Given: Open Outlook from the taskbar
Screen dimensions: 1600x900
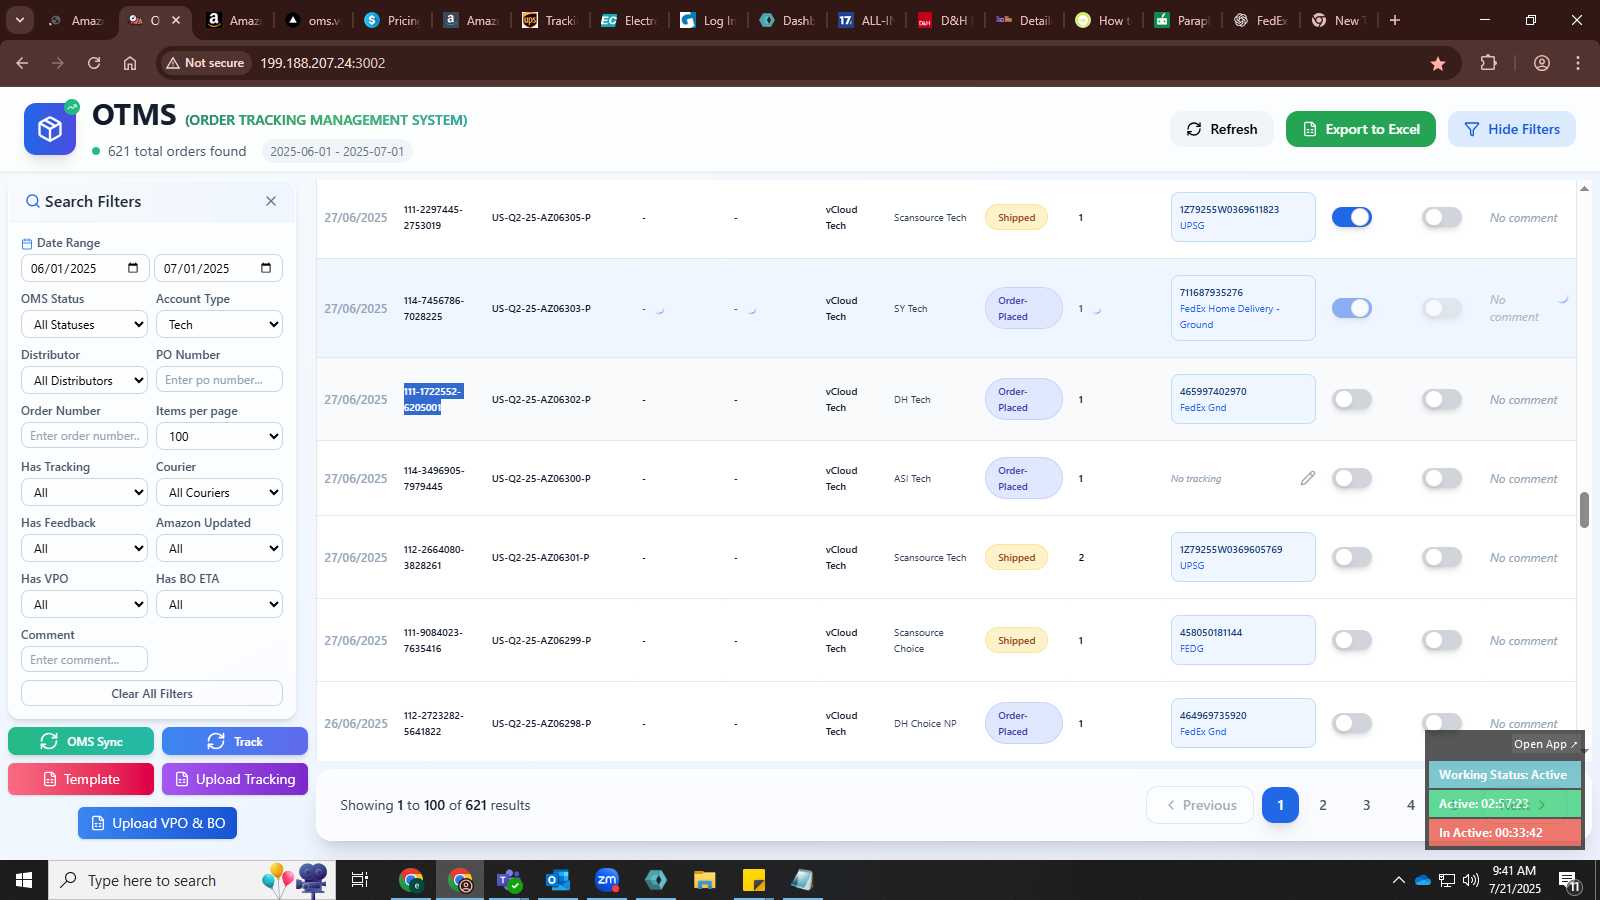Looking at the screenshot, I should [558, 880].
